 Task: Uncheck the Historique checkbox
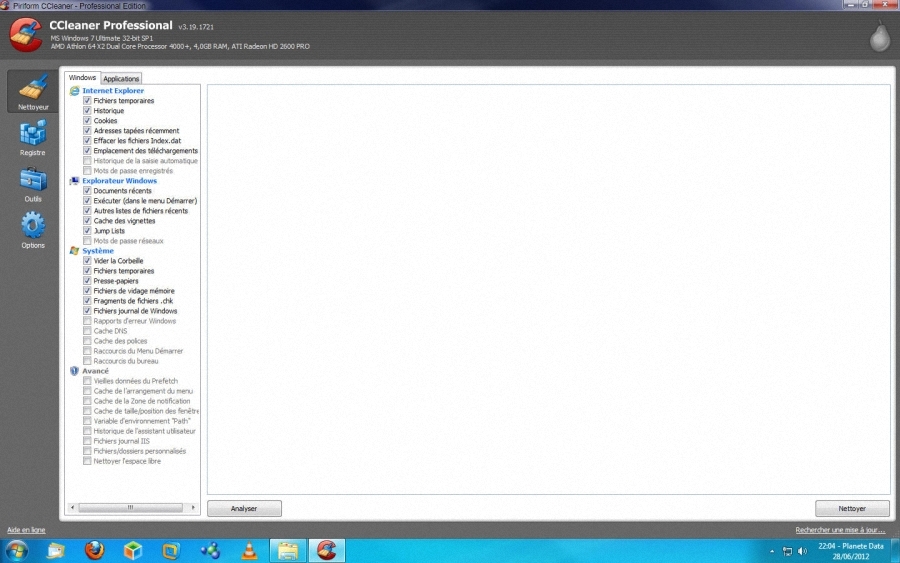(87, 111)
